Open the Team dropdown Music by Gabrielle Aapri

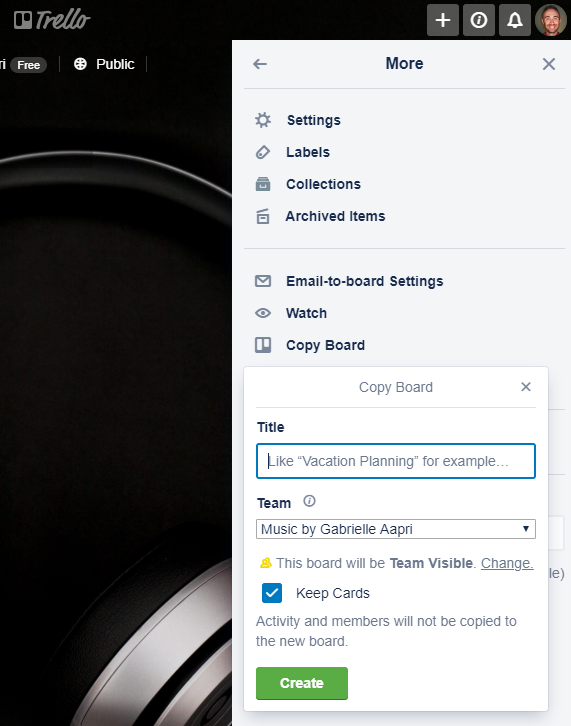tap(396, 529)
